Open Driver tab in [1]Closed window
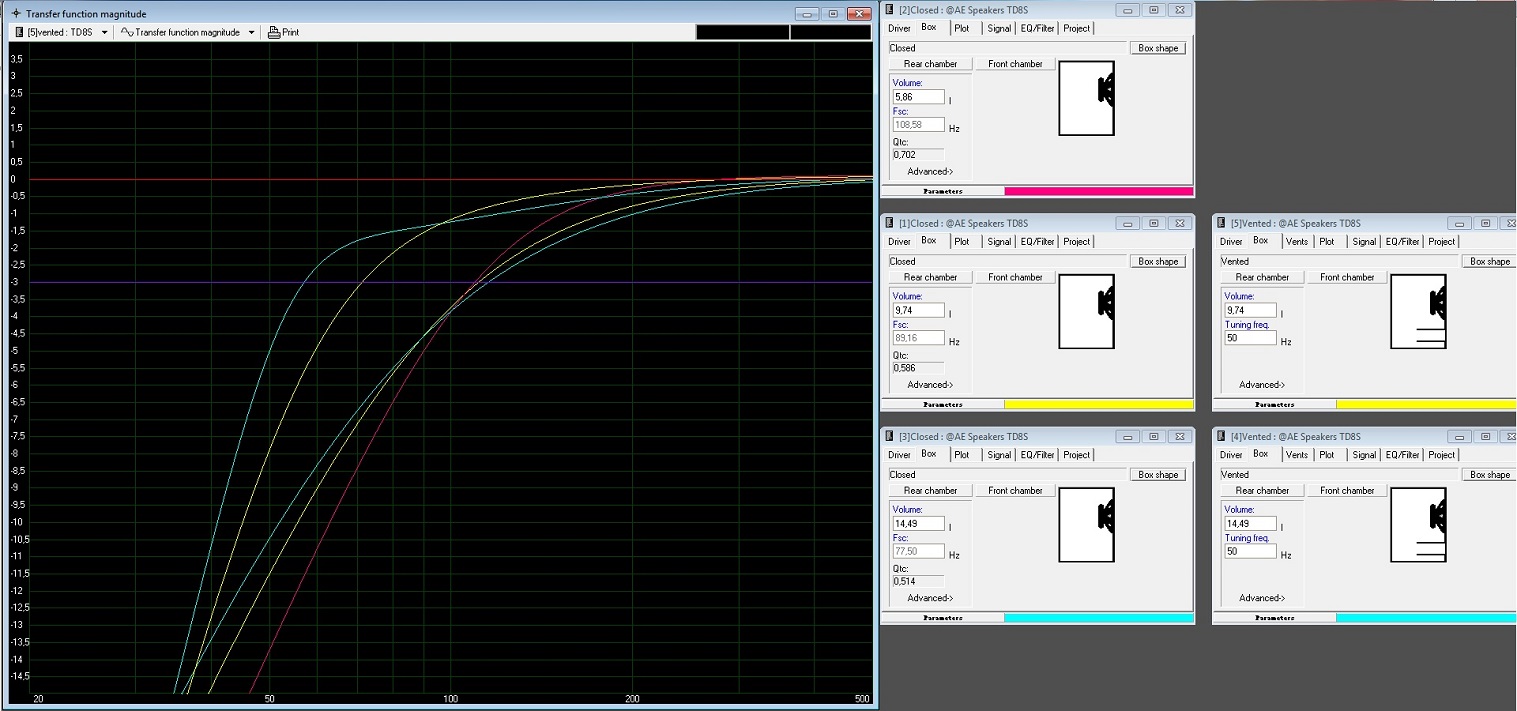Screen dimensions: 1517x711 coord(899,241)
